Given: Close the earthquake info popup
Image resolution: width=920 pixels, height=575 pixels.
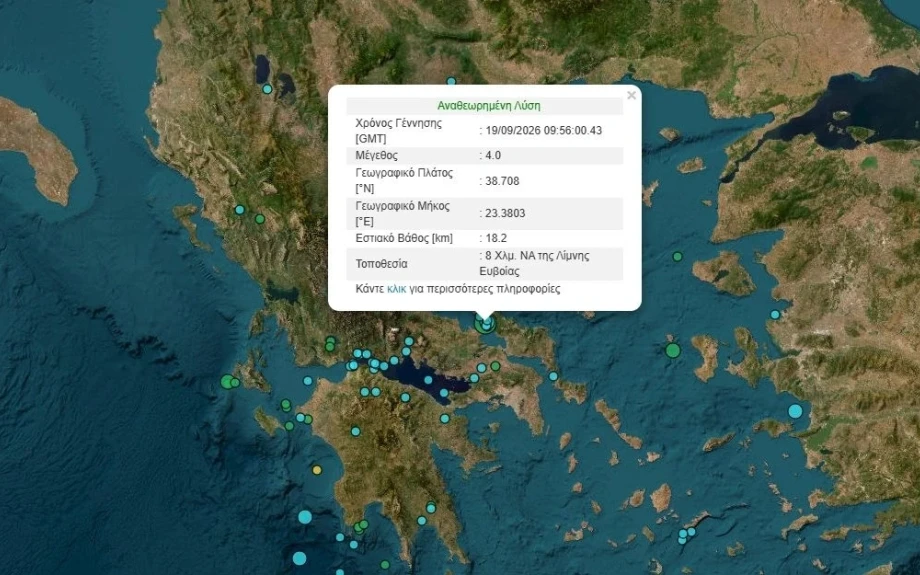Looking at the screenshot, I should [x=631, y=95].
